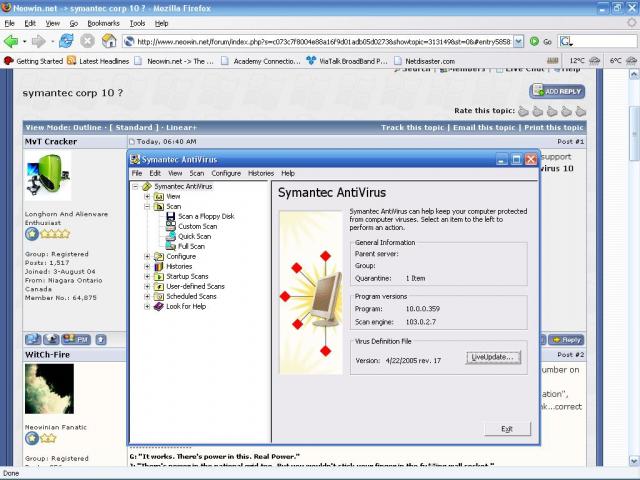
Task: Click the green Go icon
Action: point(534,41)
